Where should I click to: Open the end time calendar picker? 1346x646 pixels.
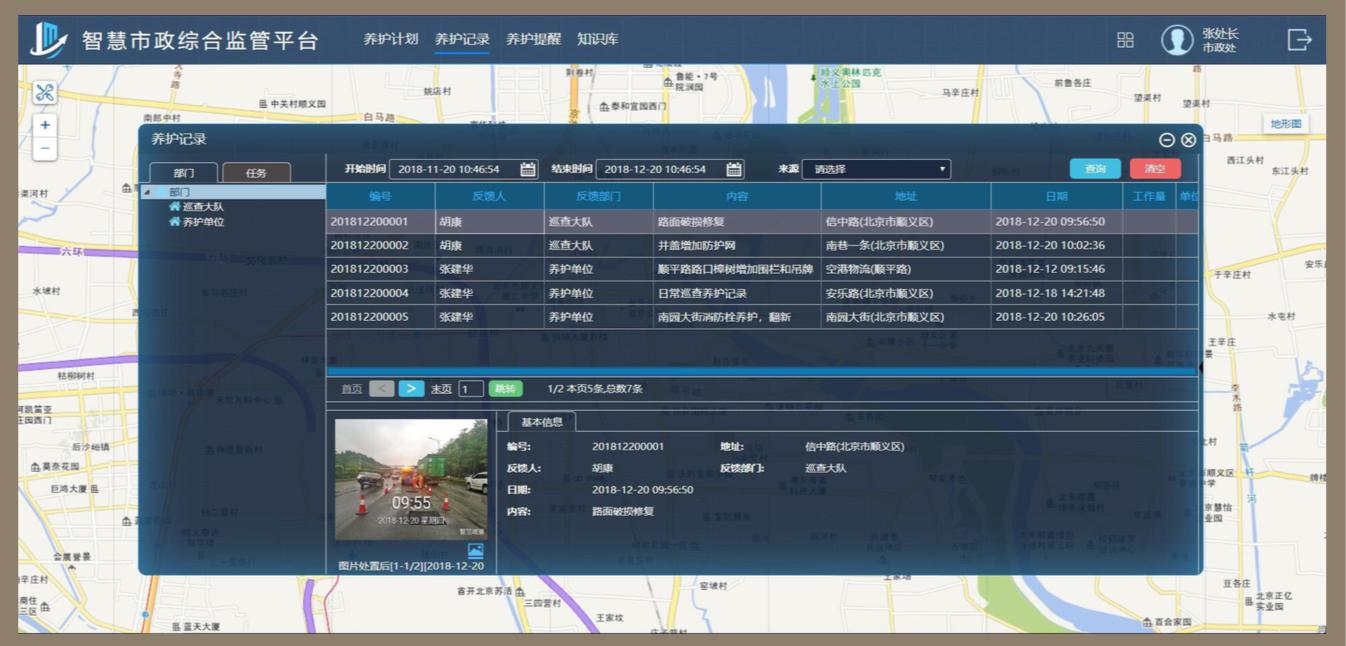(734, 169)
